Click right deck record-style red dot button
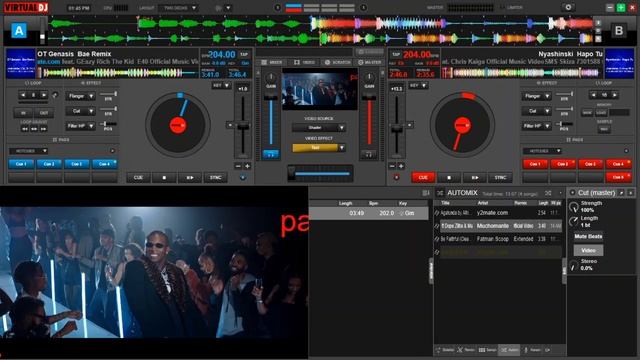 point(396,178)
